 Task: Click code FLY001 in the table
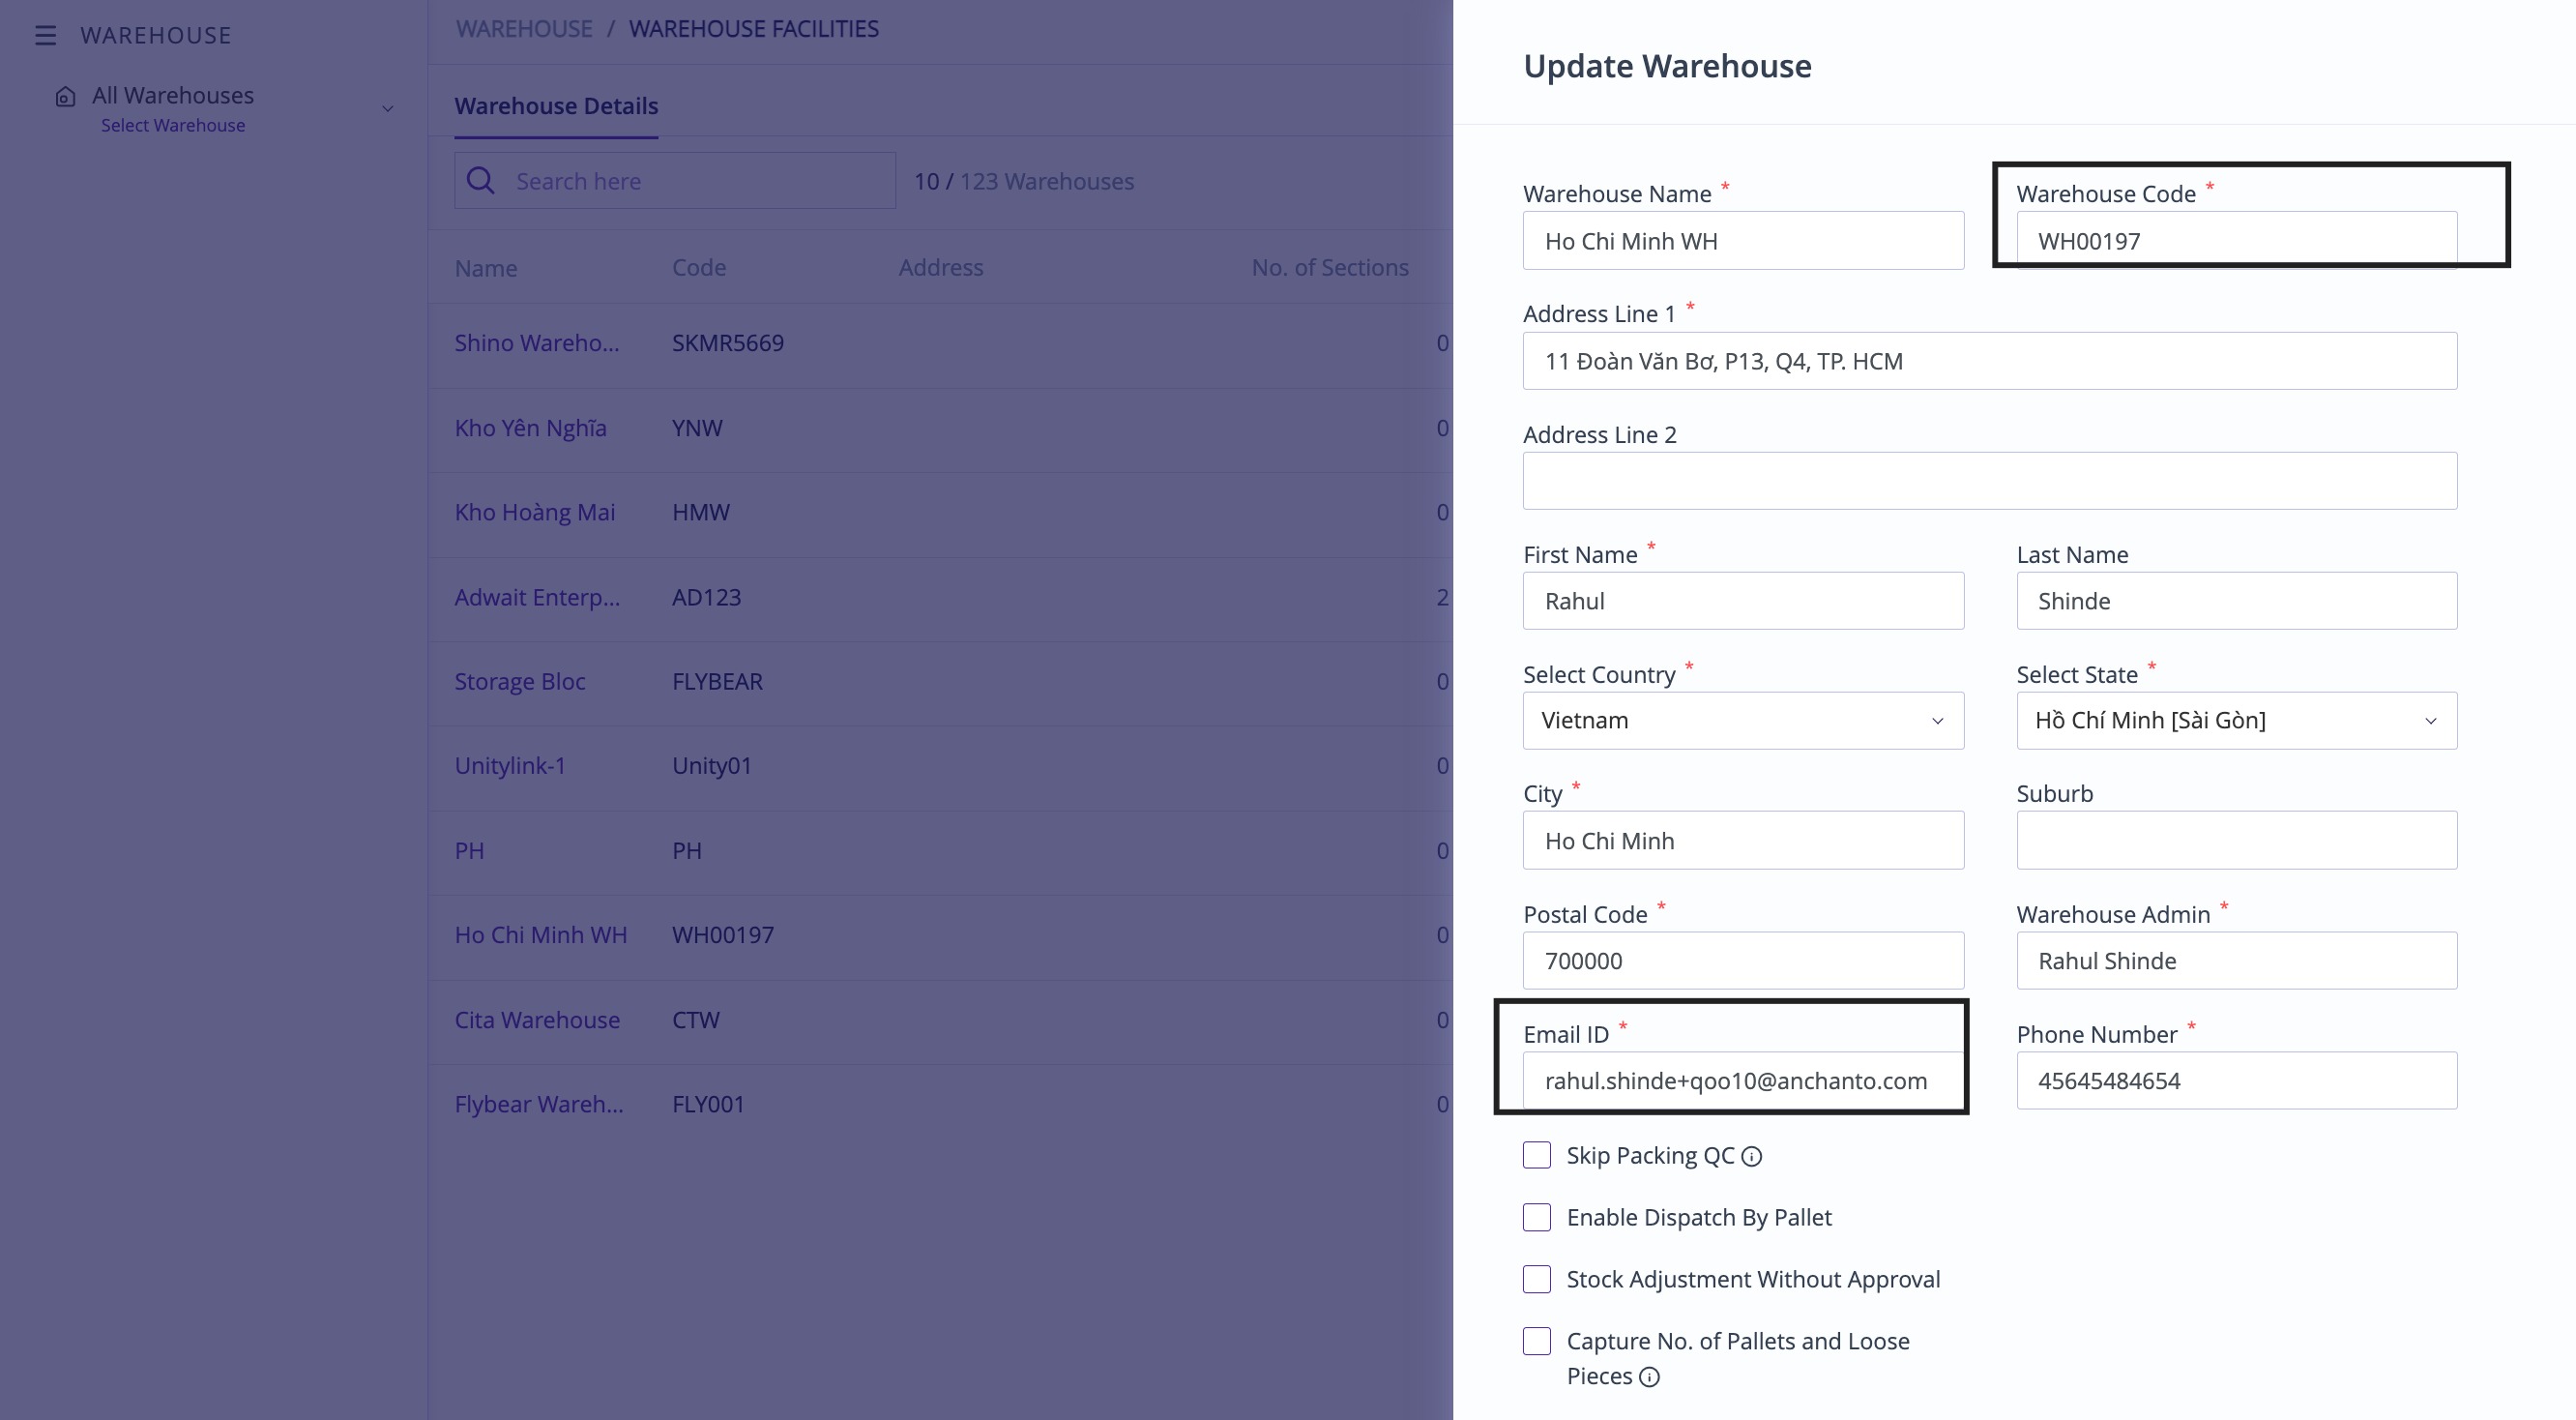(708, 1104)
